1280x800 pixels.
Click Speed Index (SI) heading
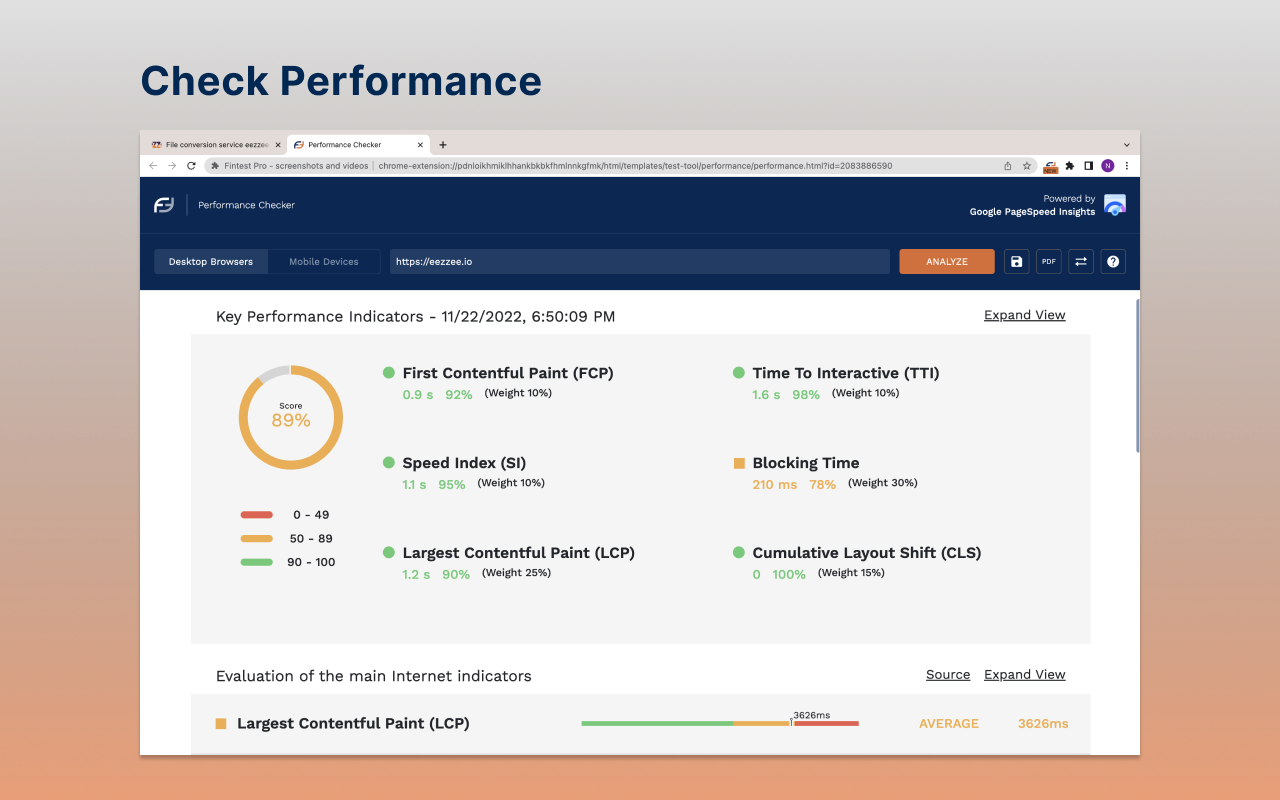(x=464, y=463)
